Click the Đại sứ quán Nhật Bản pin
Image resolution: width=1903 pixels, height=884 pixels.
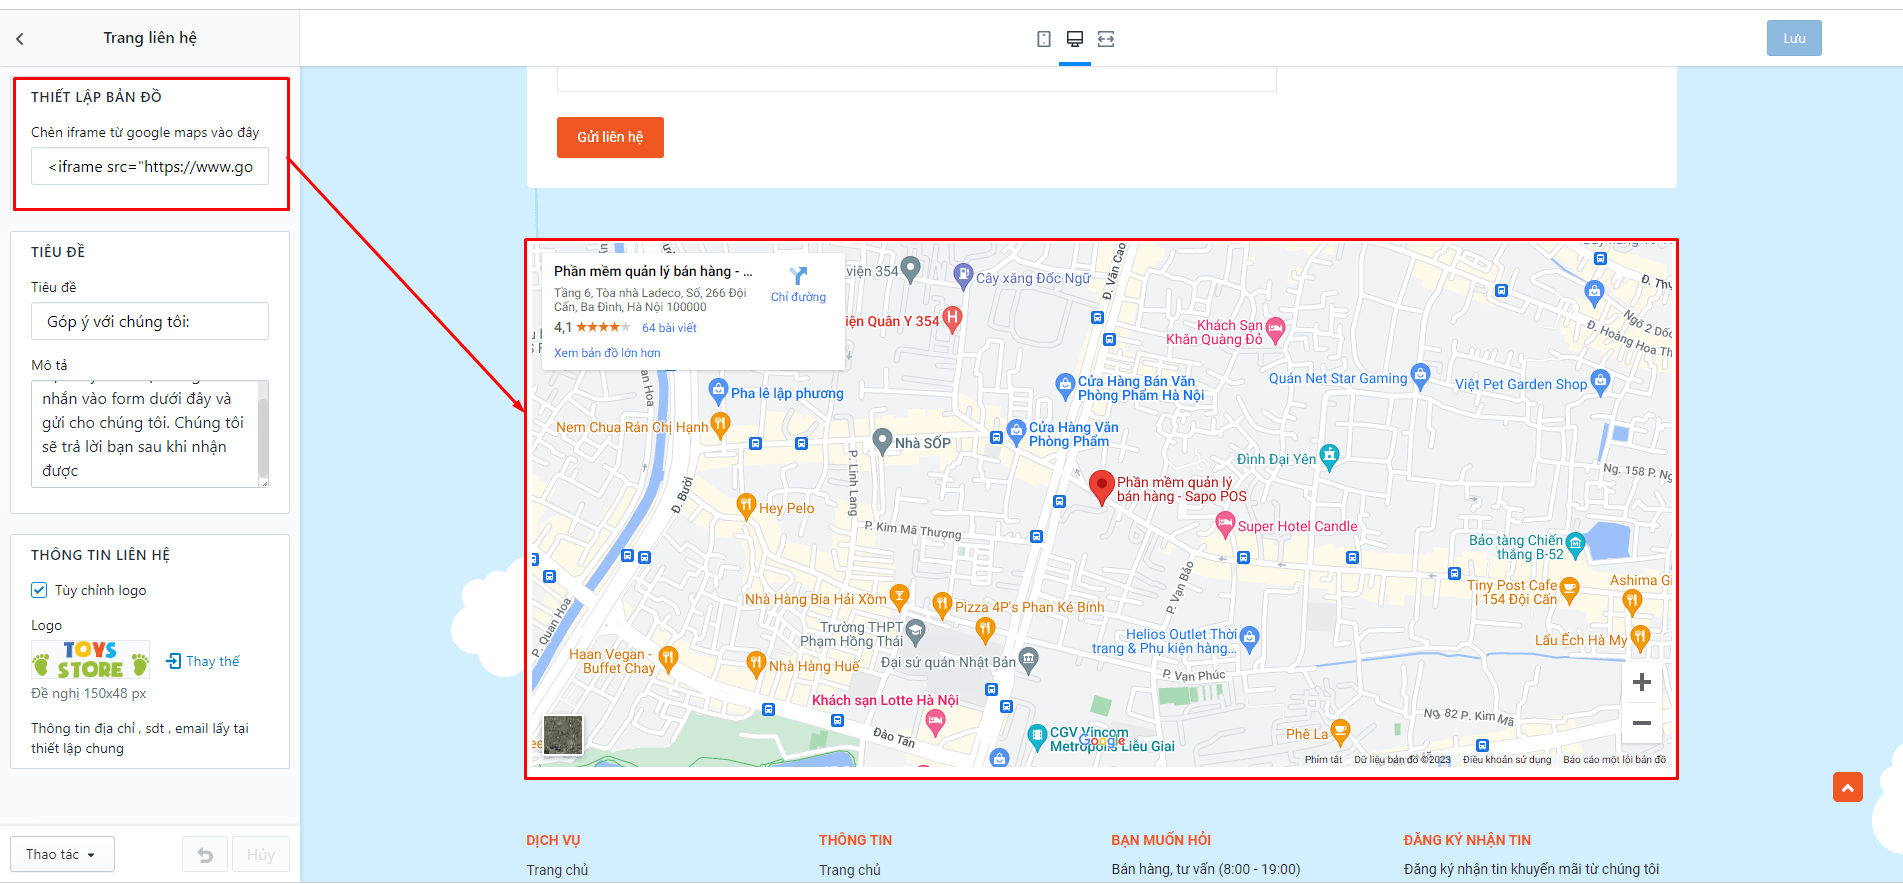pyautogui.click(x=1028, y=658)
